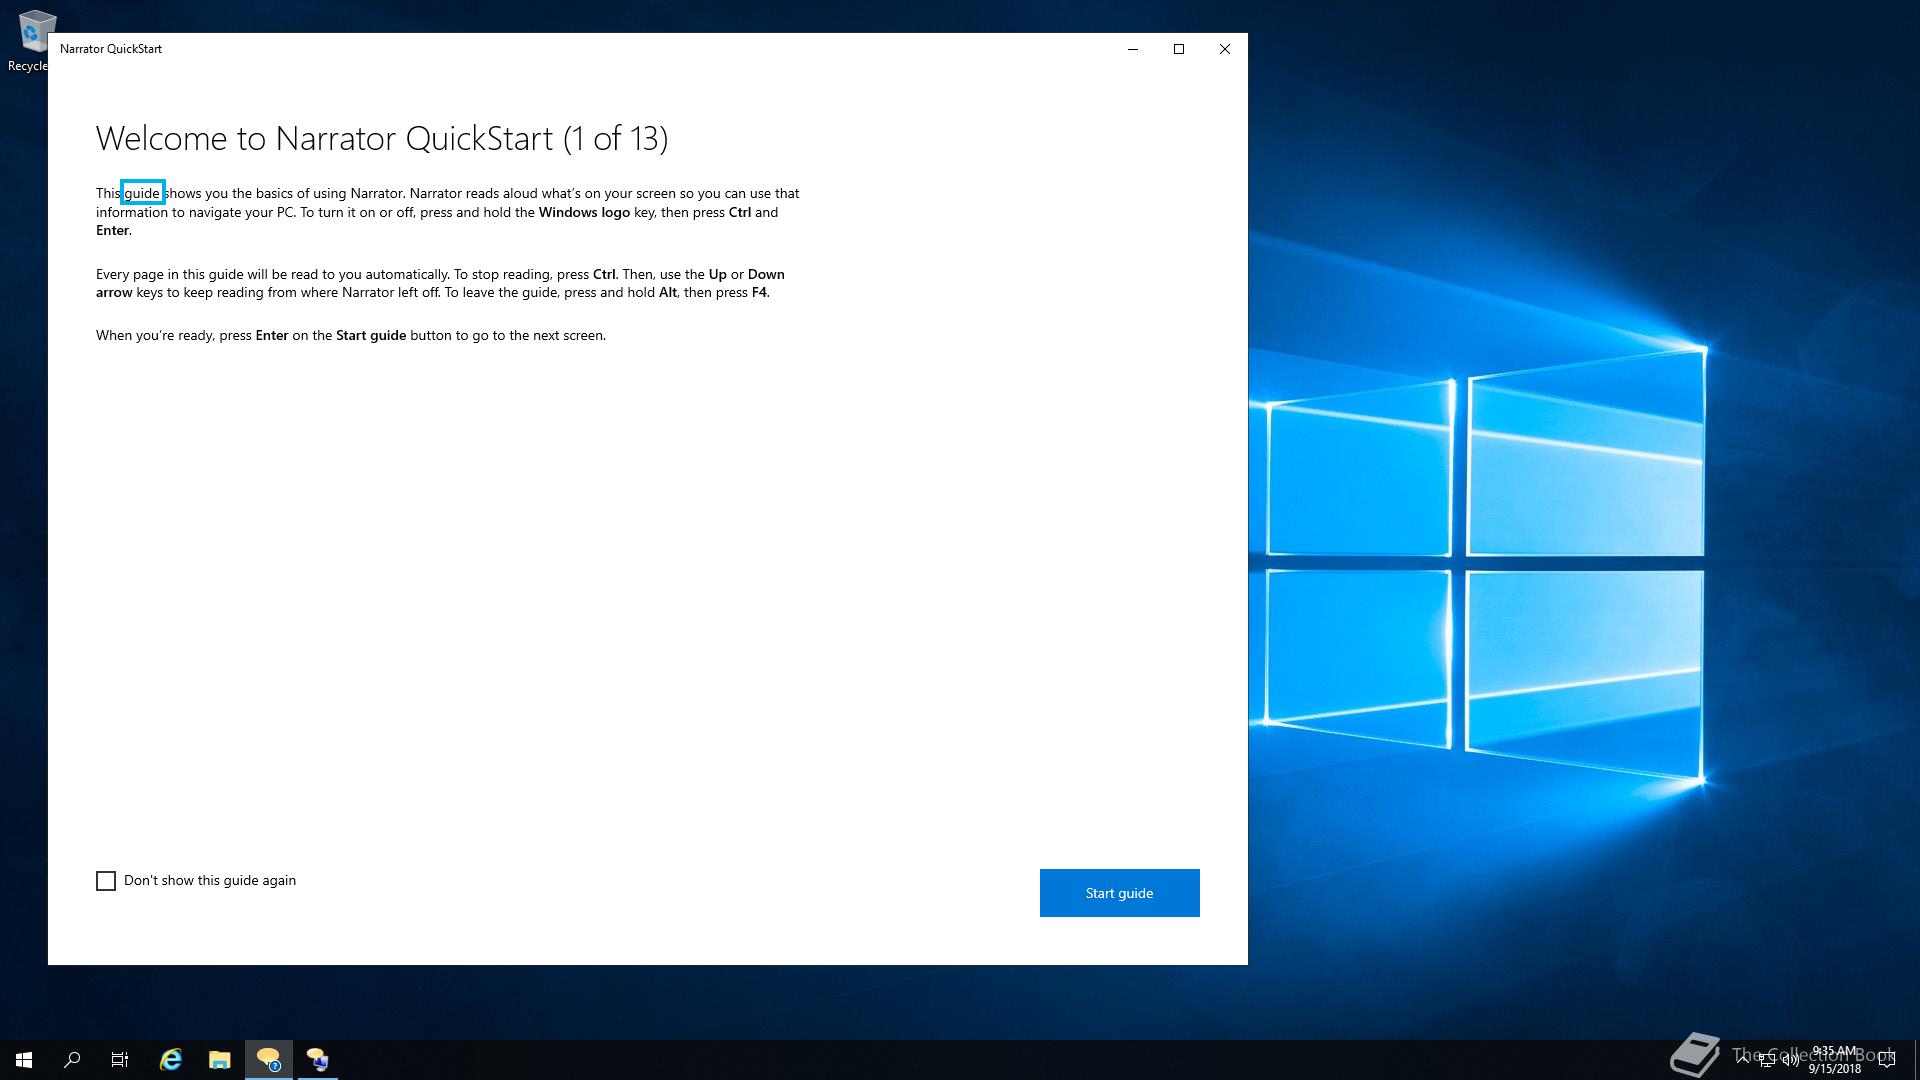Show hidden system tray icons
The height and width of the screenshot is (1080, 1920).
(x=1743, y=1060)
